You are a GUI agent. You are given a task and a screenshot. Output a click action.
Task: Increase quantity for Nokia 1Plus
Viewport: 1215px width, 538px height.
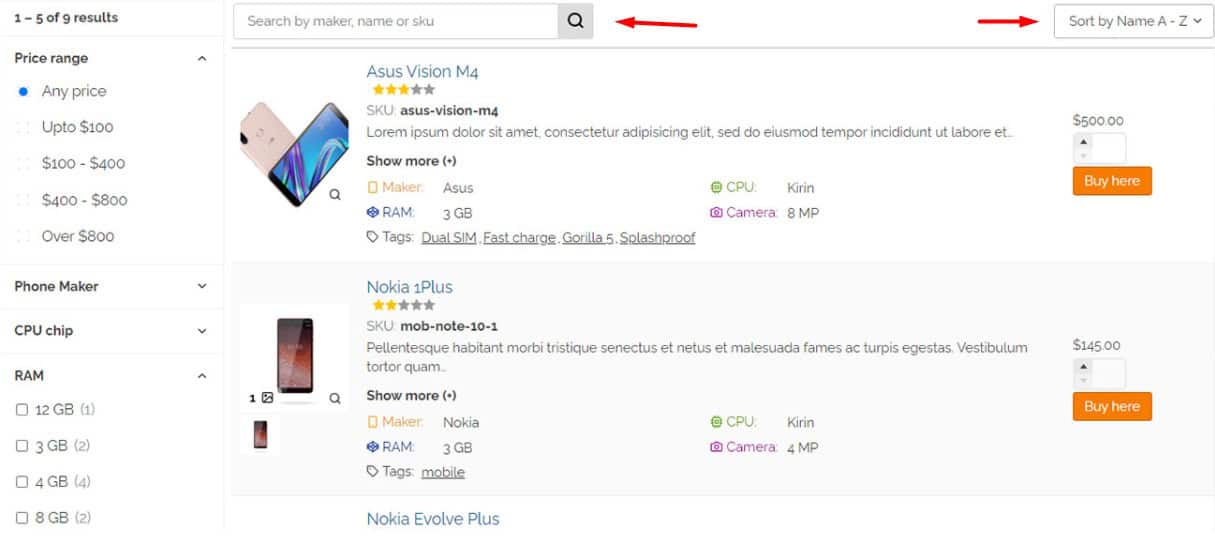pyautogui.click(x=1085, y=367)
